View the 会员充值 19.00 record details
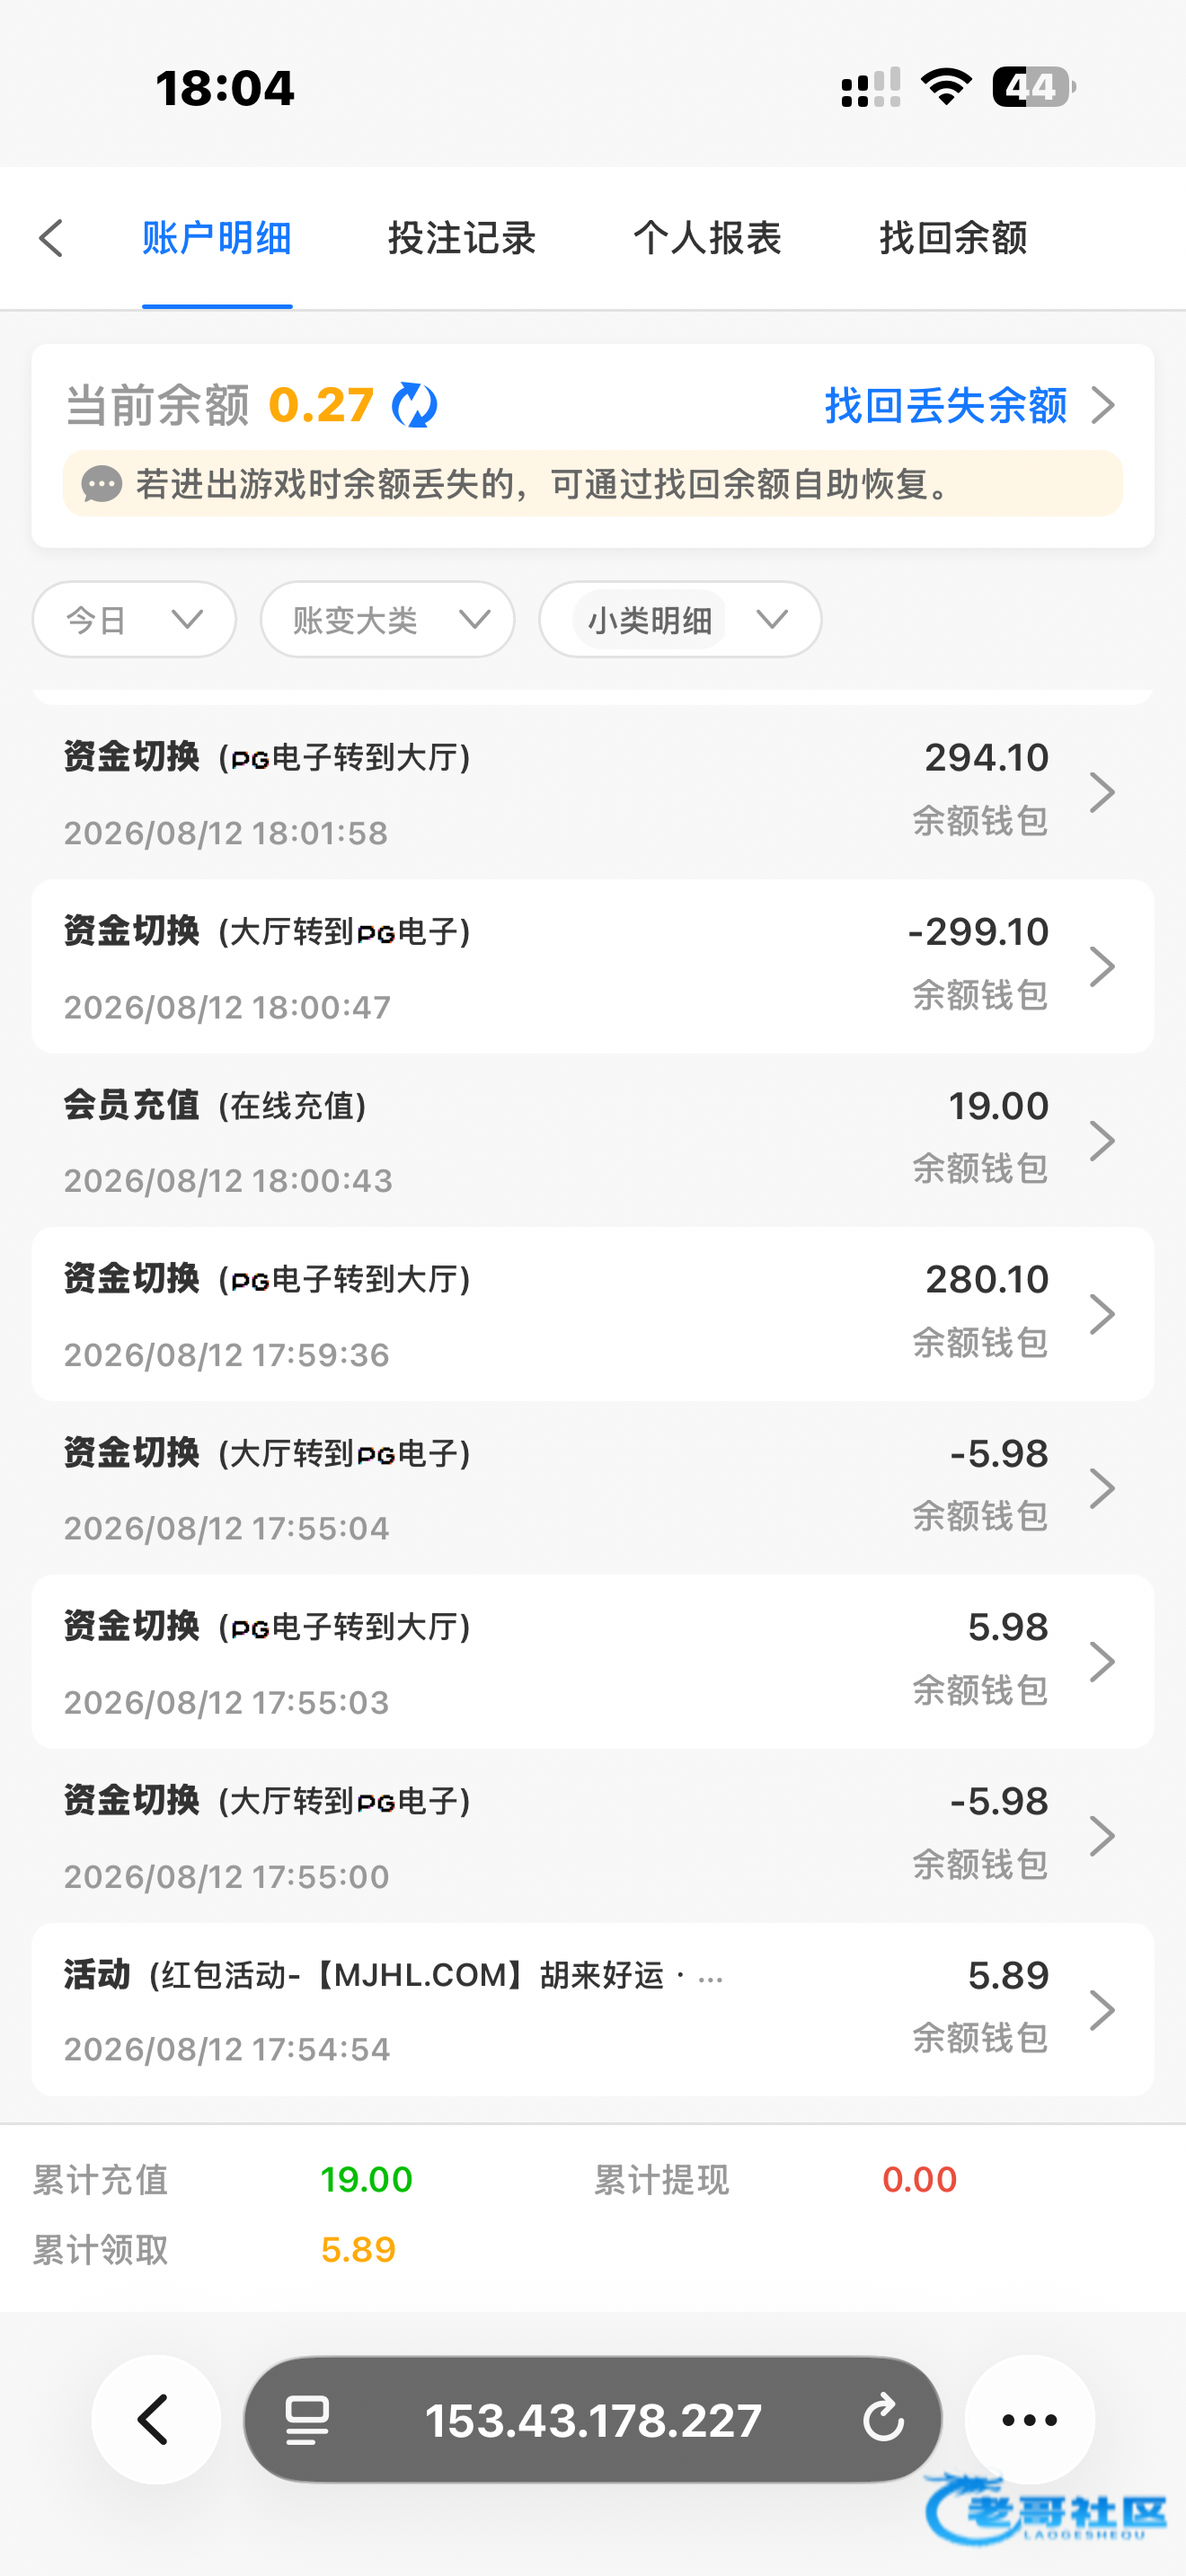This screenshot has height=2576, width=1186. pos(593,1140)
